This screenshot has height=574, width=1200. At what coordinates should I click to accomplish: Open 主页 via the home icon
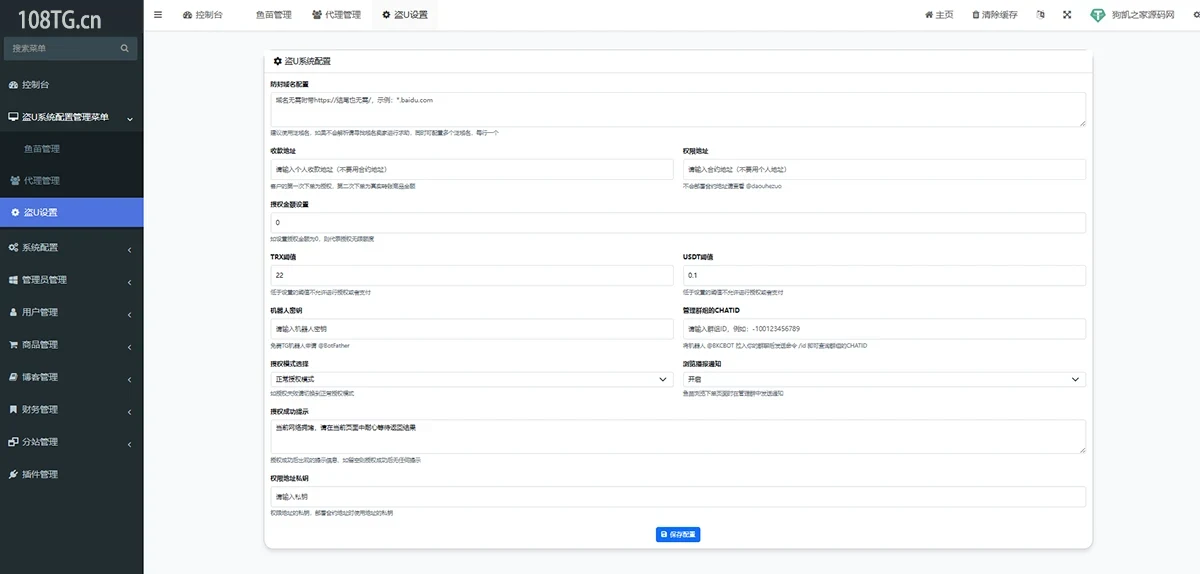(929, 15)
